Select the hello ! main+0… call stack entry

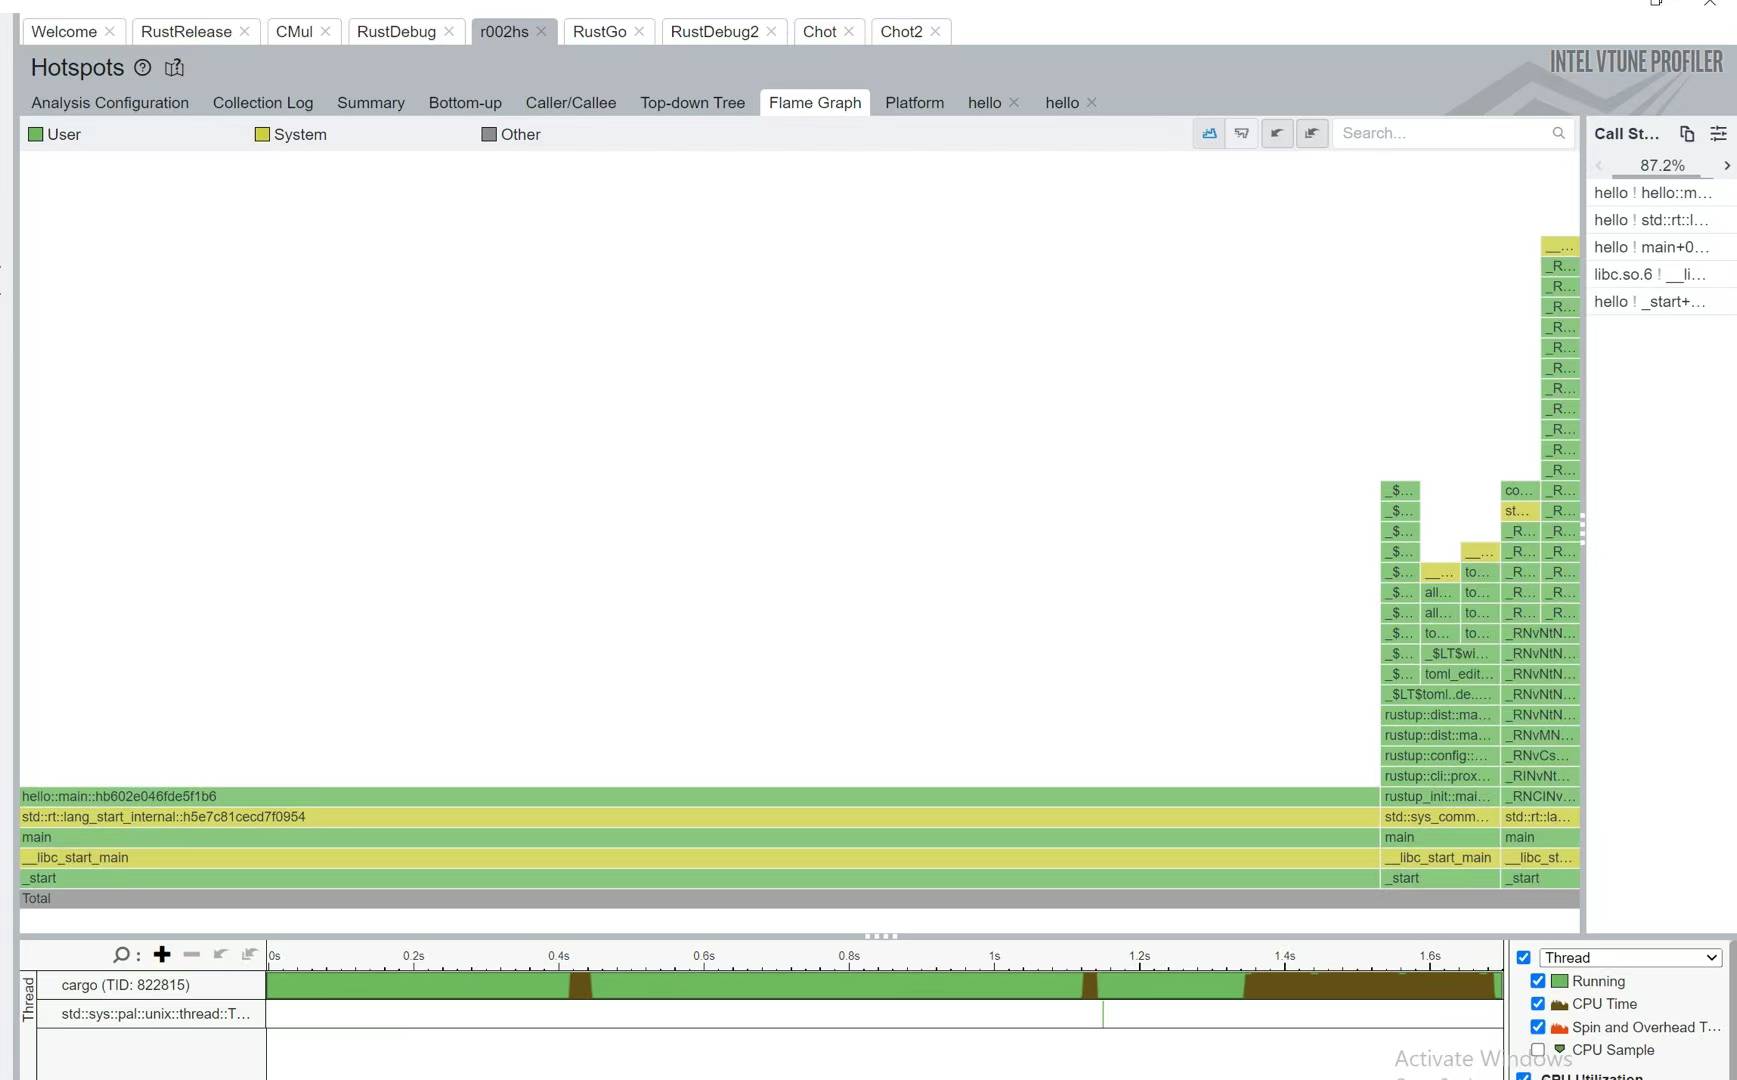tap(1661, 247)
